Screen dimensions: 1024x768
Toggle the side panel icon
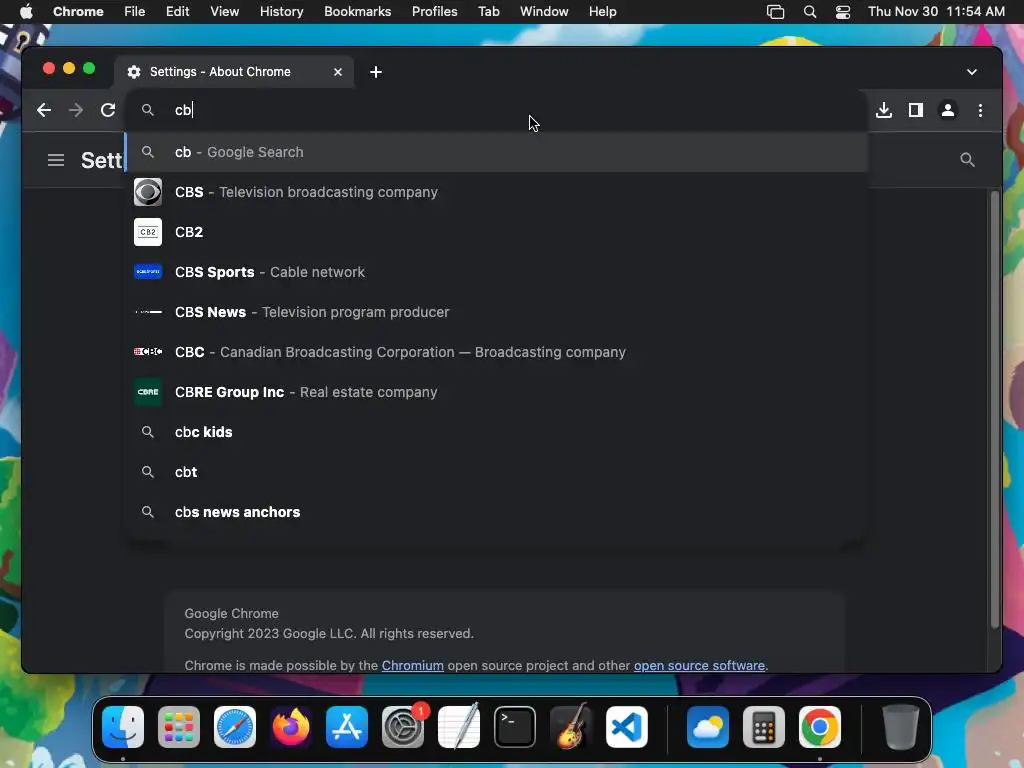(x=916, y=110)
